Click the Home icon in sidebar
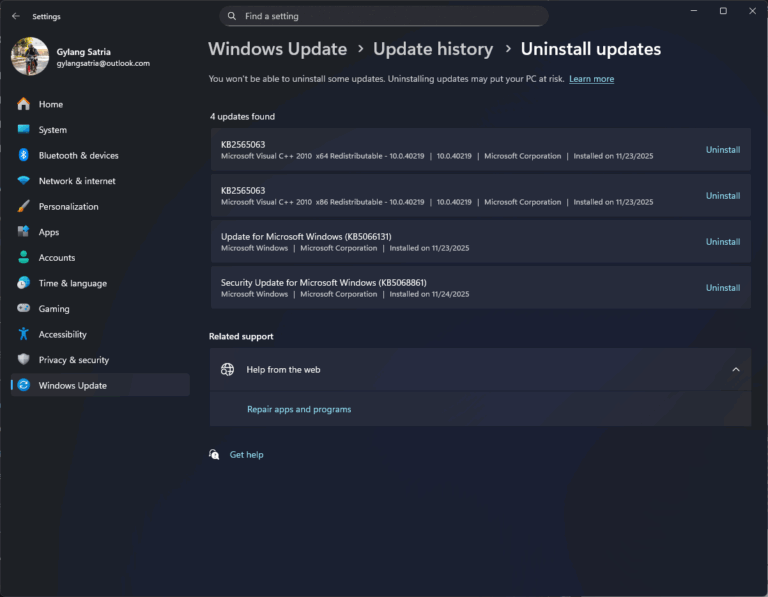 click(23, 104)
